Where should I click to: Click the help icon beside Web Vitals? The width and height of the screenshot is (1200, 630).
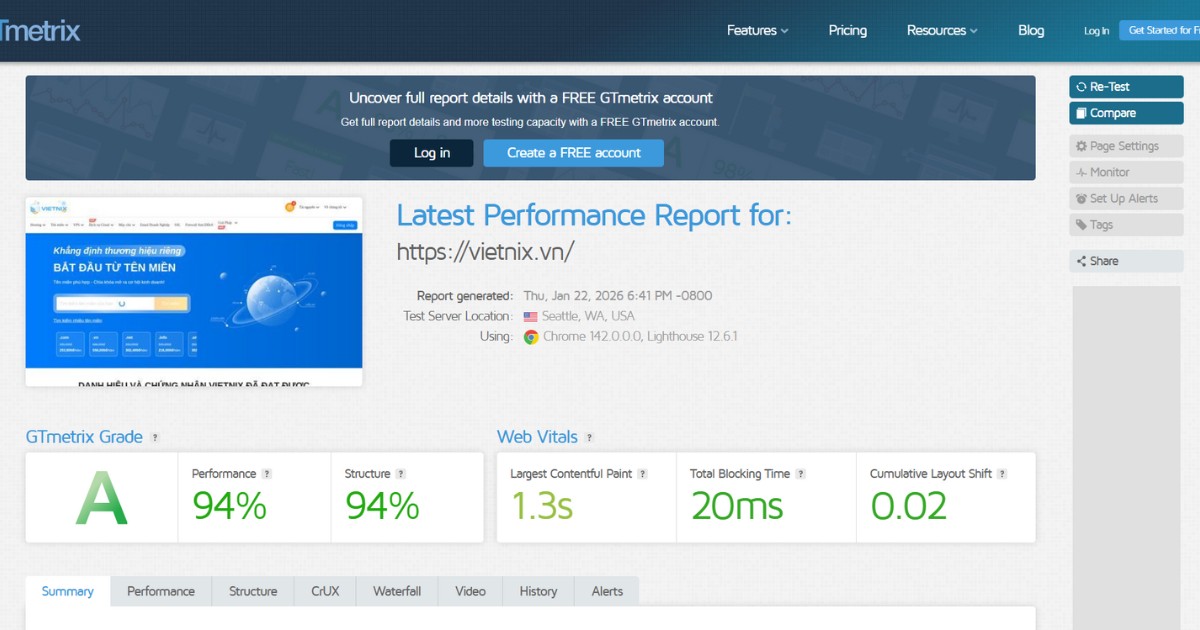click(589, 438)
